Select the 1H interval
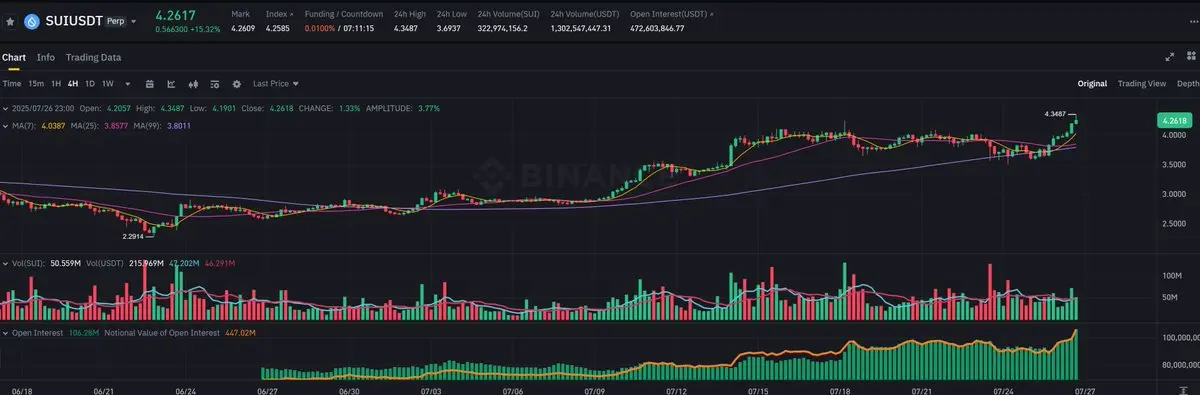Screen dimensions: 1200x395 [56, 84]
